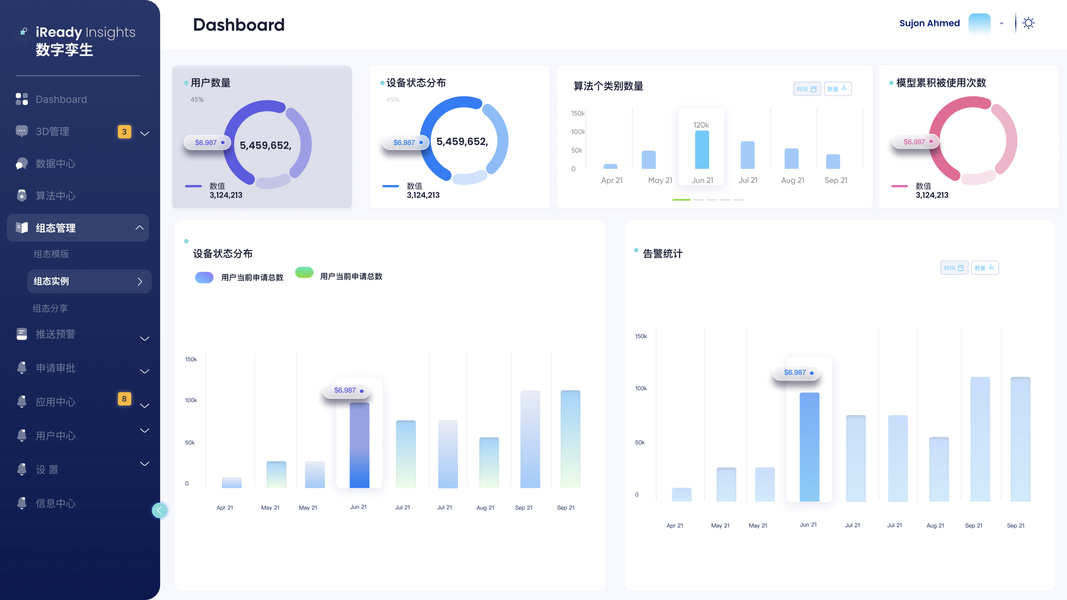1067x600 pixels.
Task: Click the Dashboard page heading
Action: 239,25
